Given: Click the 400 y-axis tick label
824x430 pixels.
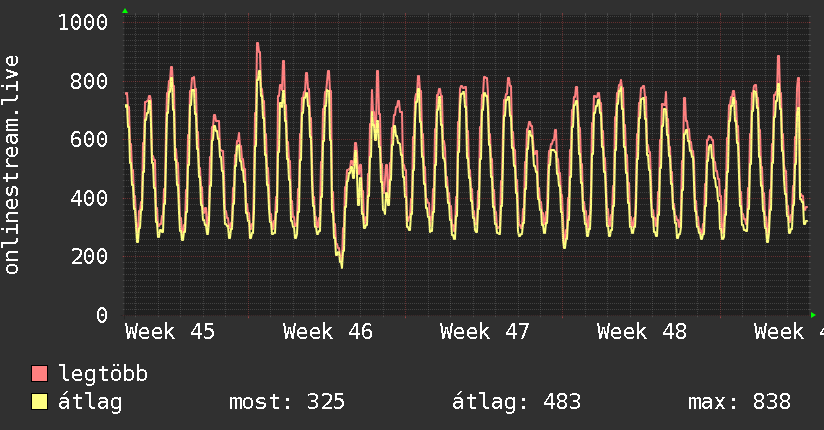Looking at the screenshot, I should click(89, 198).
